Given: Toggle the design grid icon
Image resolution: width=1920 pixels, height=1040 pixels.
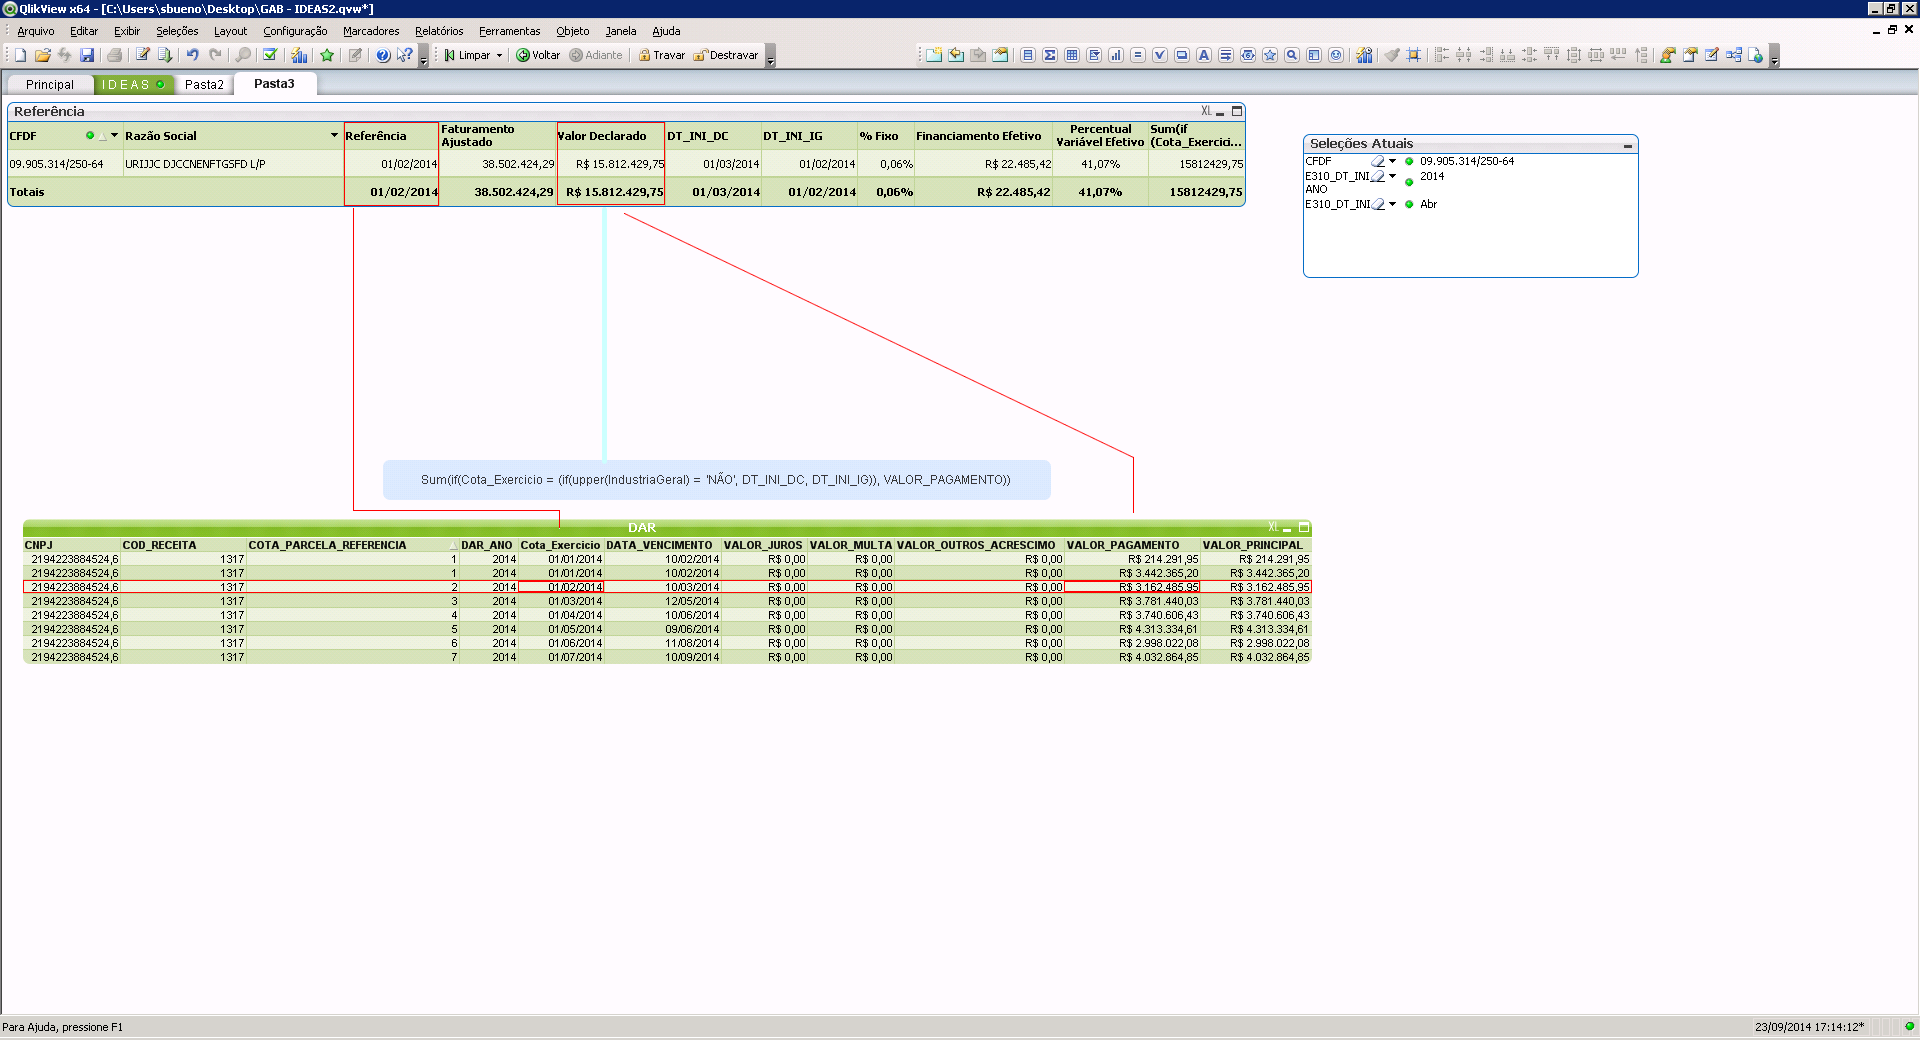Looking at the screenshot, I should coord(1414,55).
